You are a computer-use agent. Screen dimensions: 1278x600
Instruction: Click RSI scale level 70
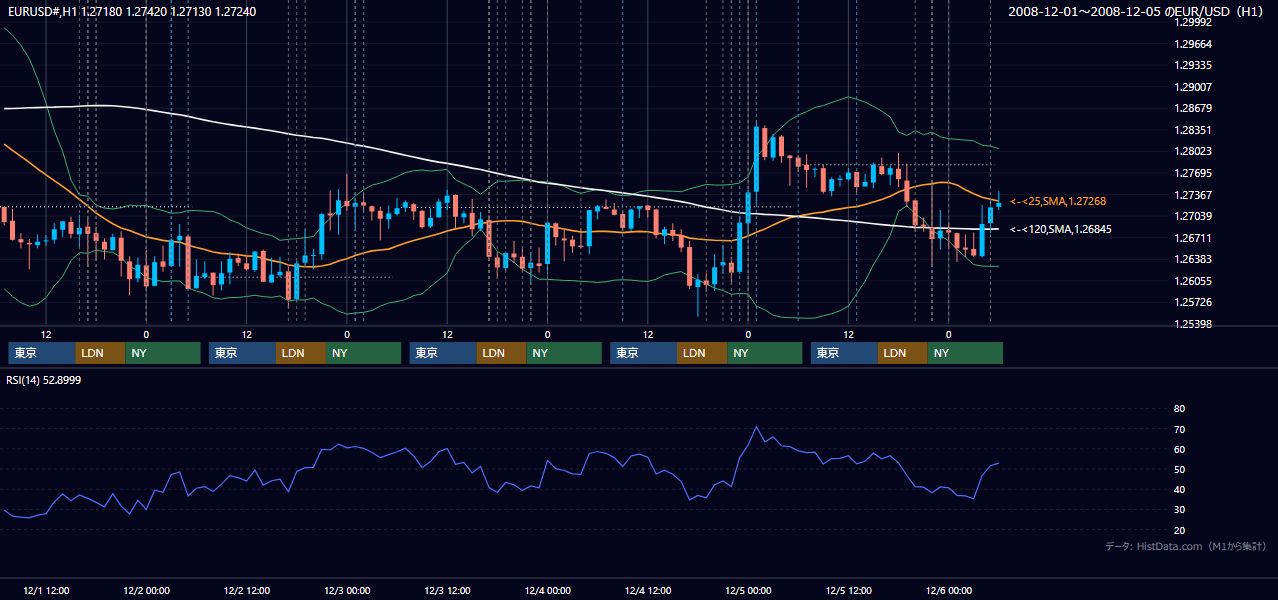1179,429
